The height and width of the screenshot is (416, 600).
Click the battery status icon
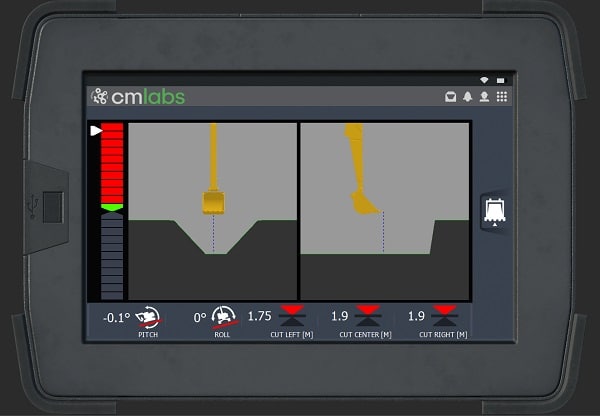pyautogui.click(x=500, y=80)
